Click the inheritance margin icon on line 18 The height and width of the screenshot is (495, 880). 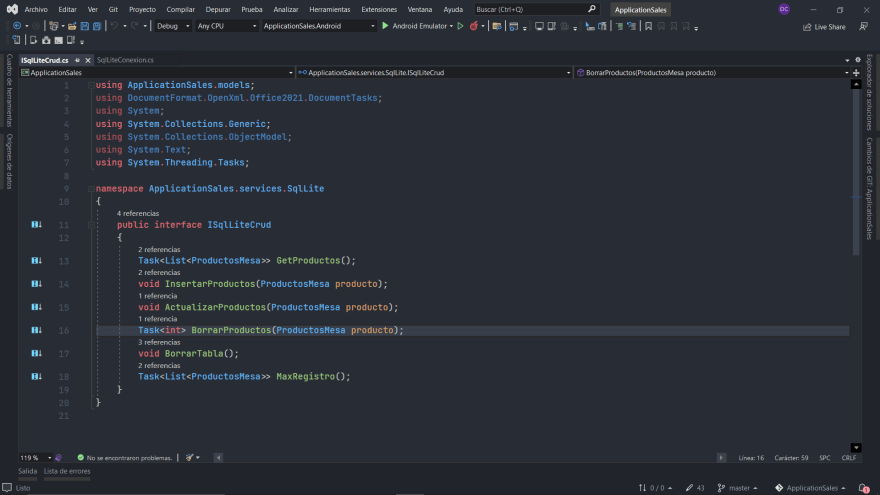tap(36, 376)
